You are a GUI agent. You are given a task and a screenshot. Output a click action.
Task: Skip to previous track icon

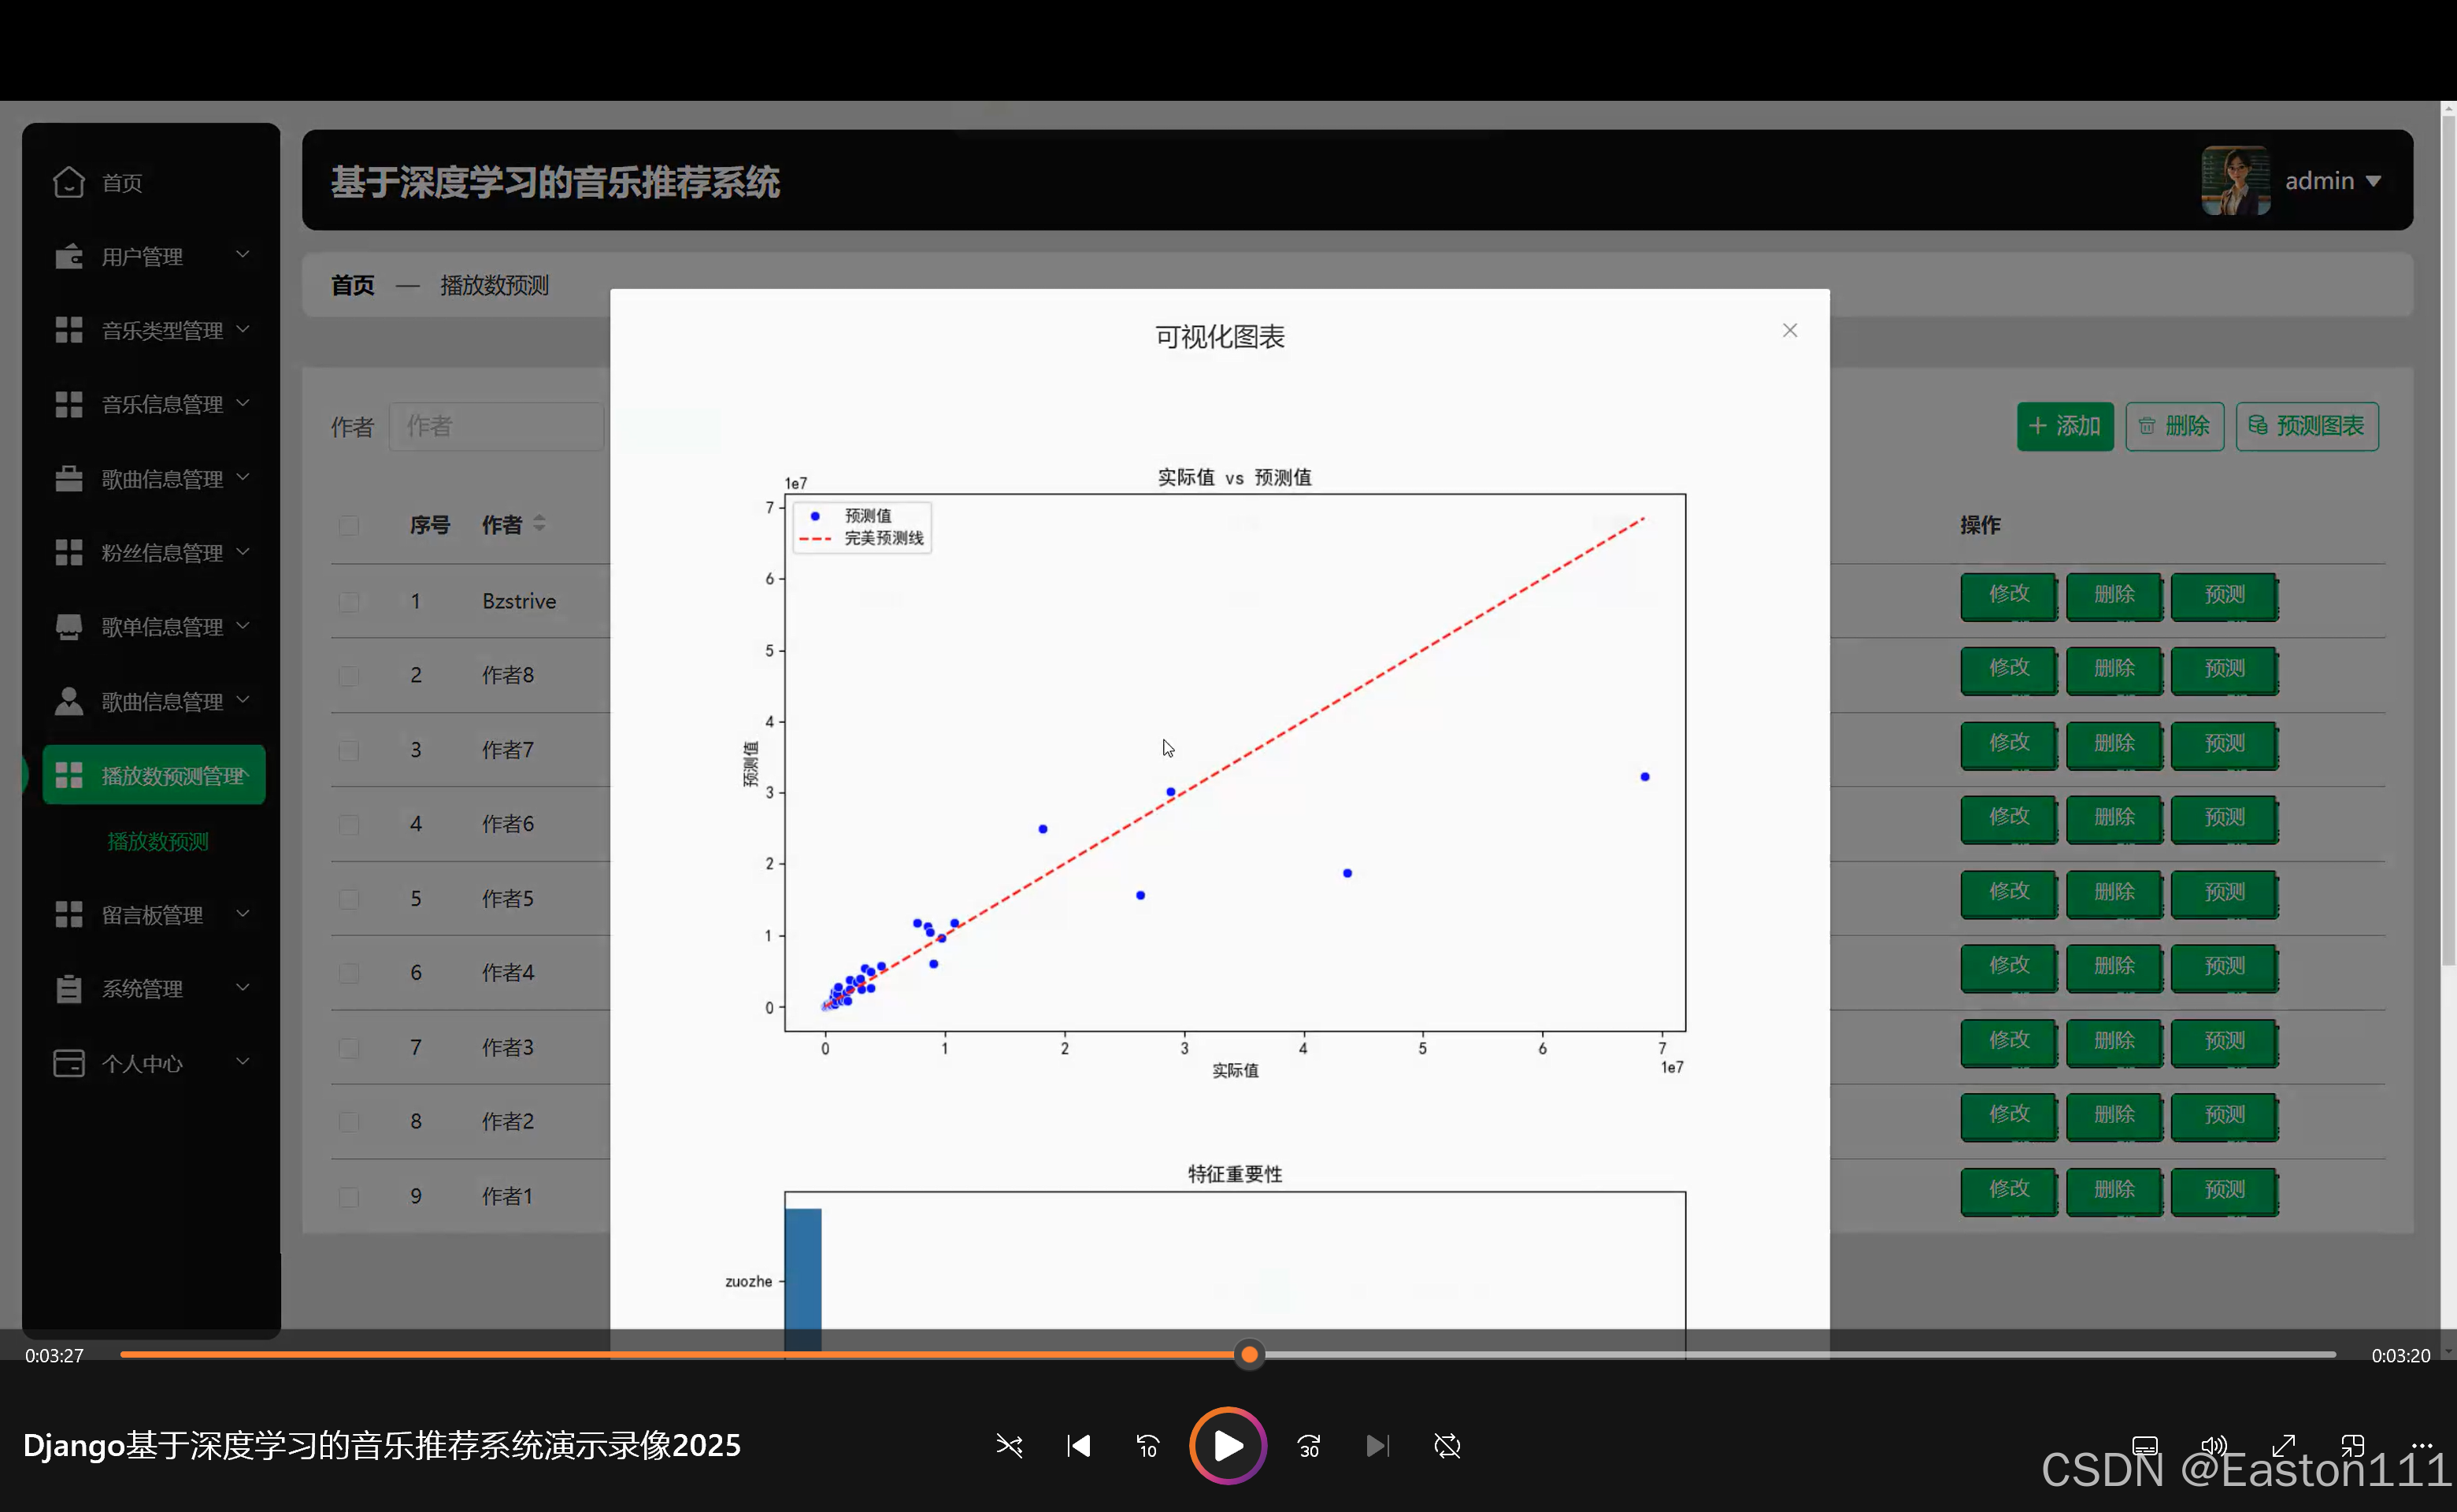1079,1446
